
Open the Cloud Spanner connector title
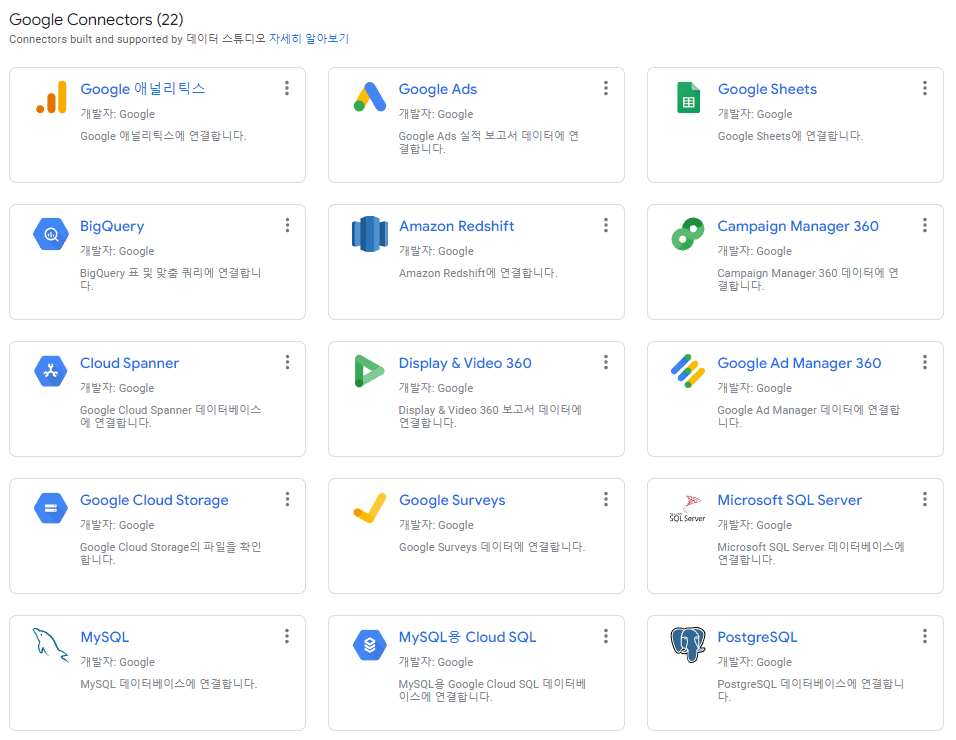coord(129,363)
